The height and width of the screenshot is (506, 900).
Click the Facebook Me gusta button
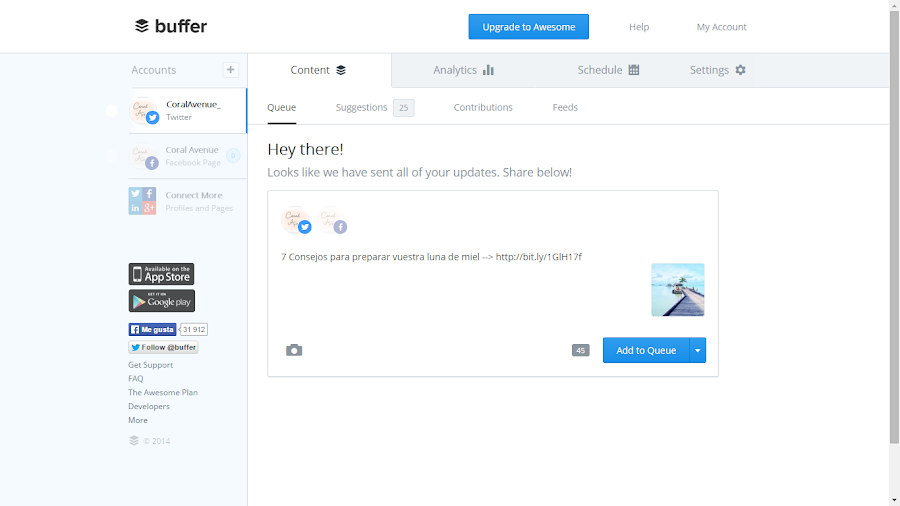click(x=152, y=329)
